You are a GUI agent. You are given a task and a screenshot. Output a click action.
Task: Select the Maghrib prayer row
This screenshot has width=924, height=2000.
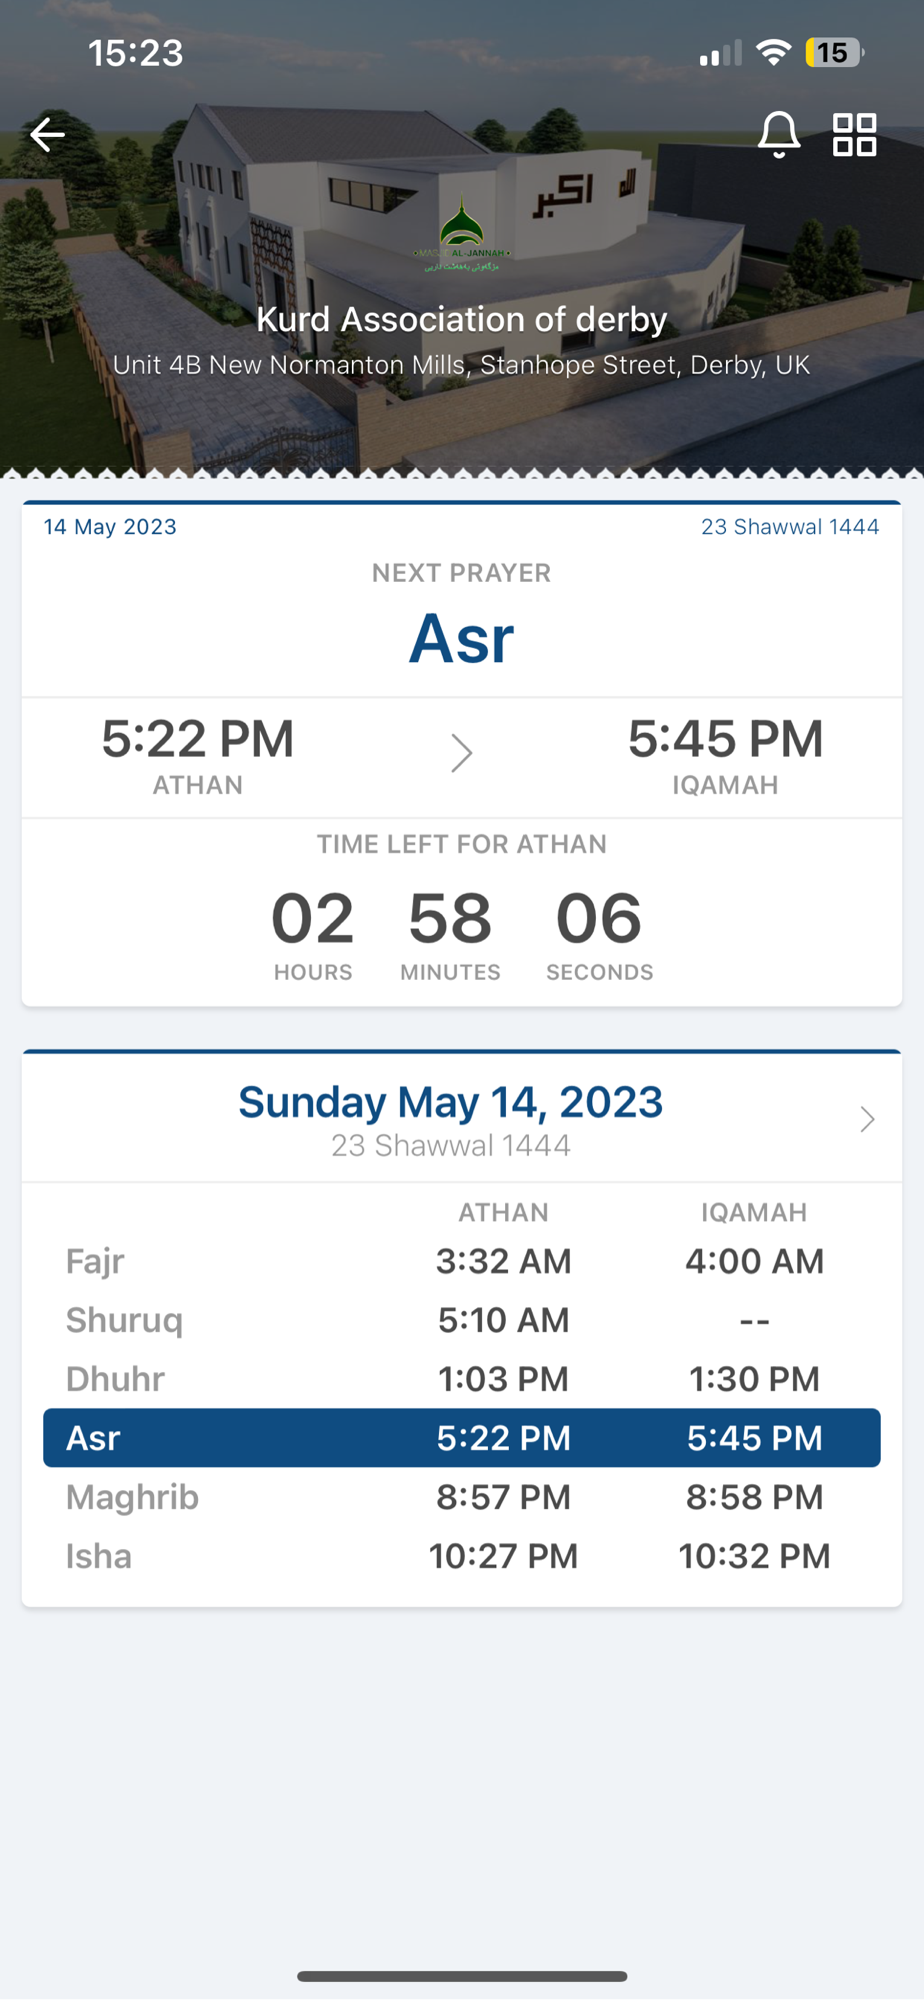(x=462, y=1497)
